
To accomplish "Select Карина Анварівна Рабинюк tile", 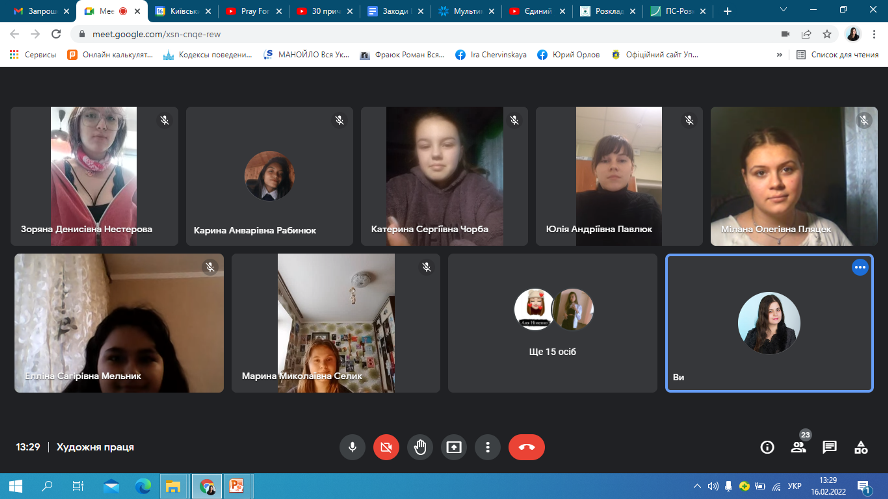I will [269, 176].
